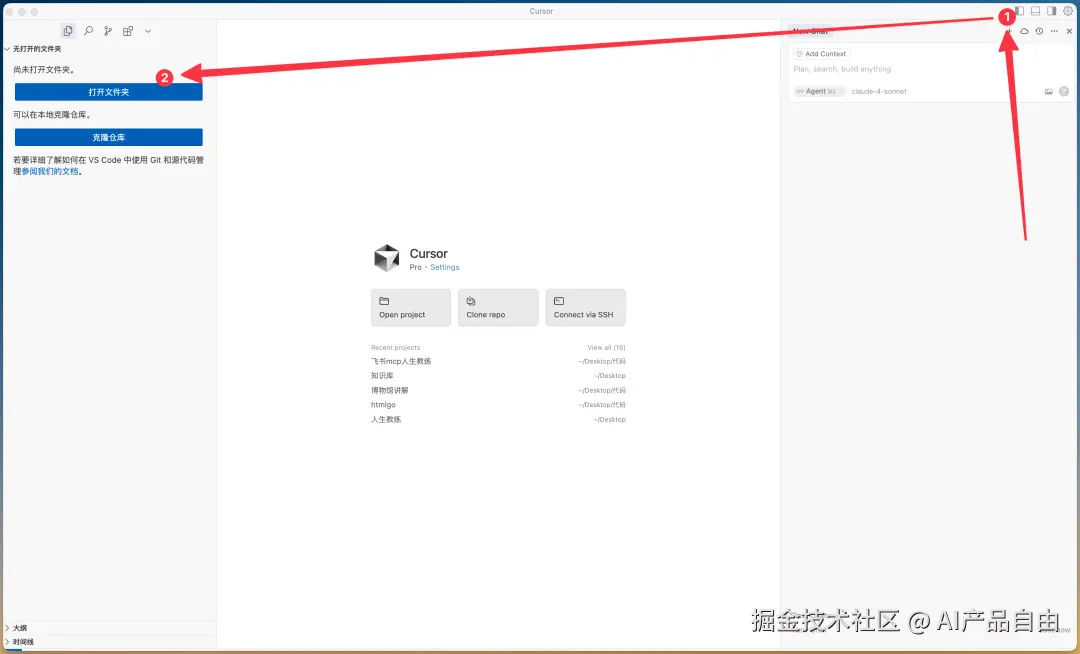
Task: Open the chat panel more-actions ellipsis
Action: click(1054, 31)
